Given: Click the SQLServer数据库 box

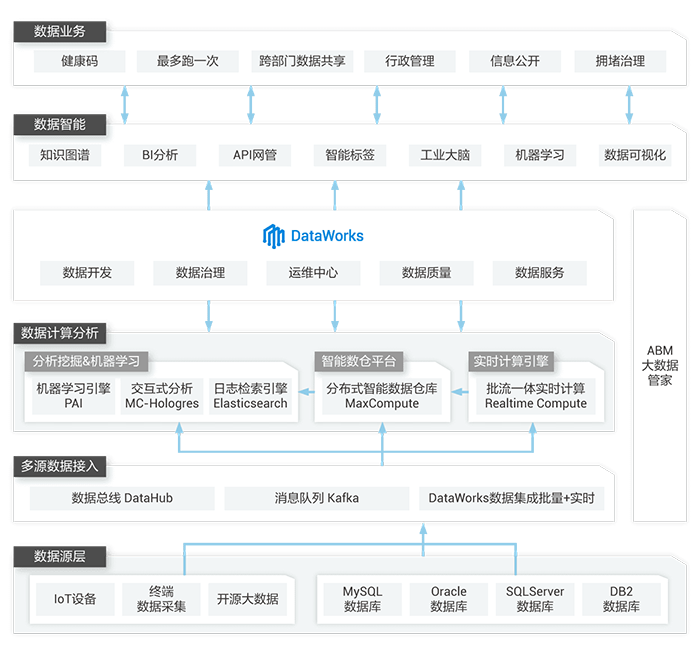Looking at the screenshot, I should pos(535,599).
